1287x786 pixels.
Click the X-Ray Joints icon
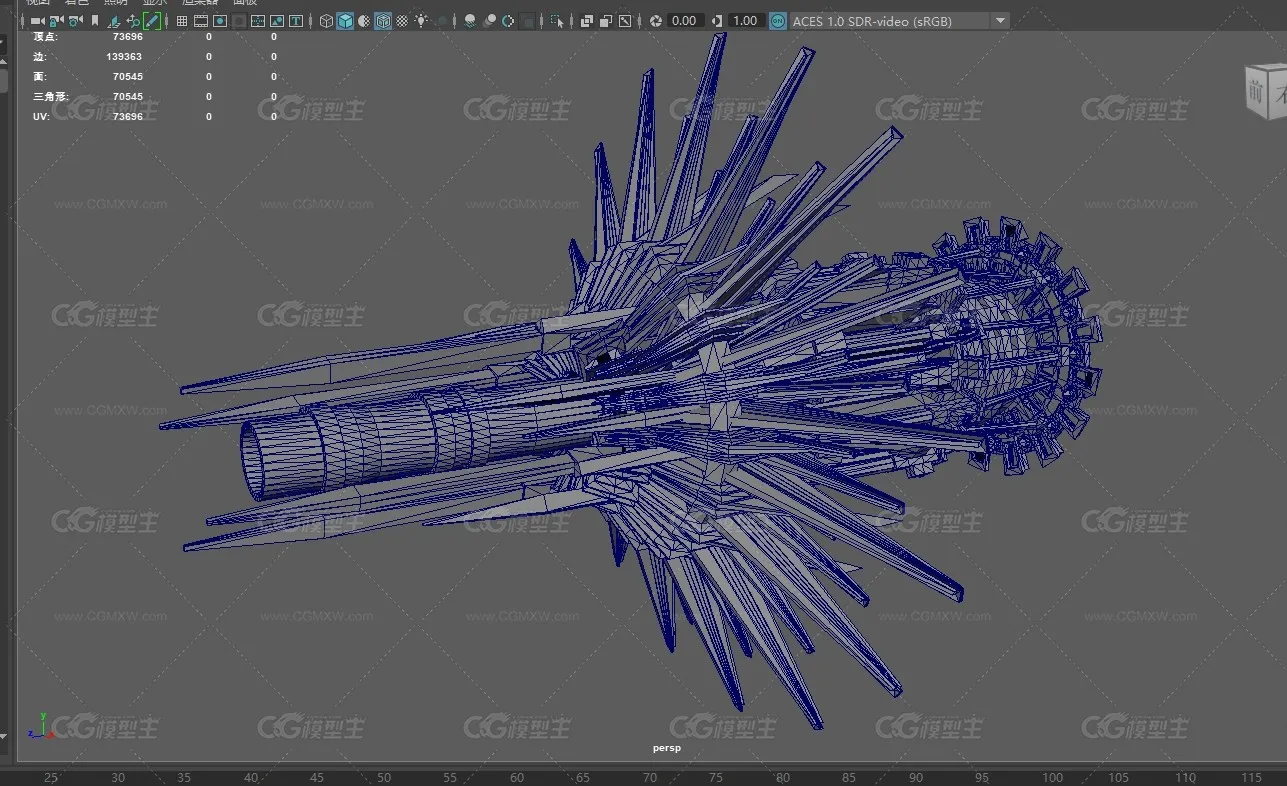click(x=625, y=20)
